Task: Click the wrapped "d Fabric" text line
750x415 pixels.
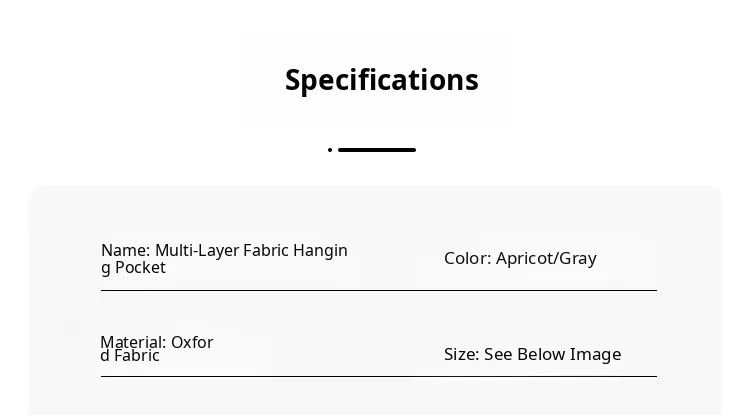Action: (130, 356)
